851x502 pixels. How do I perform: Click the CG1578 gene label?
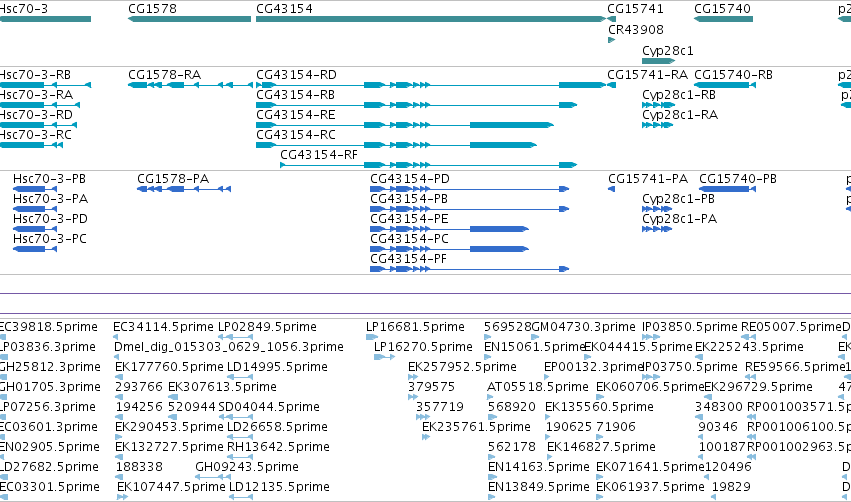tap(153, 9)
